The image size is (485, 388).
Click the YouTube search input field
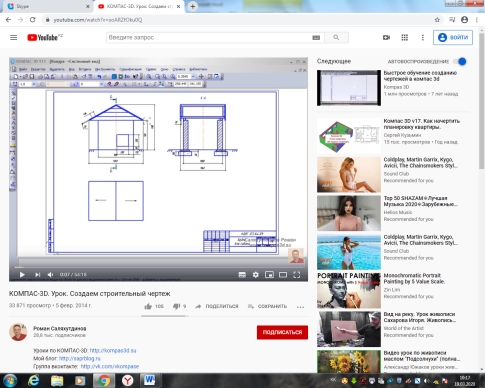pyautogui.click(x=209, y=38)
